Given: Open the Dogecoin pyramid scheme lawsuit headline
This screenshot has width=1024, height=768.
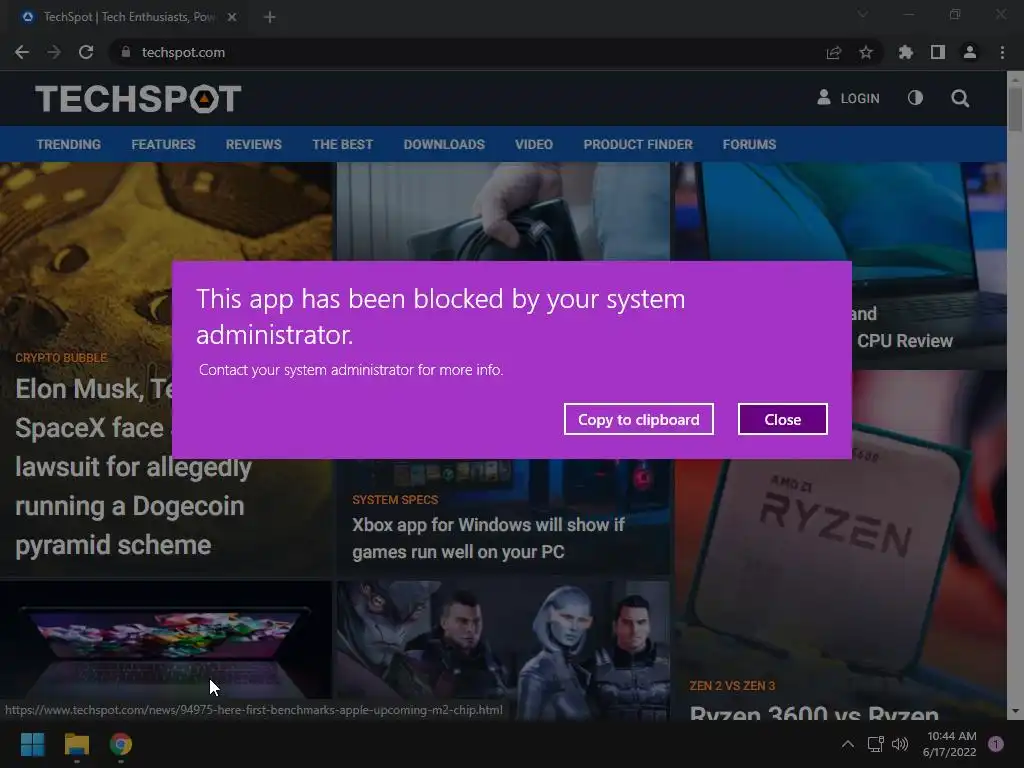Looking at the screenshot, I should (x=133, y=467).
